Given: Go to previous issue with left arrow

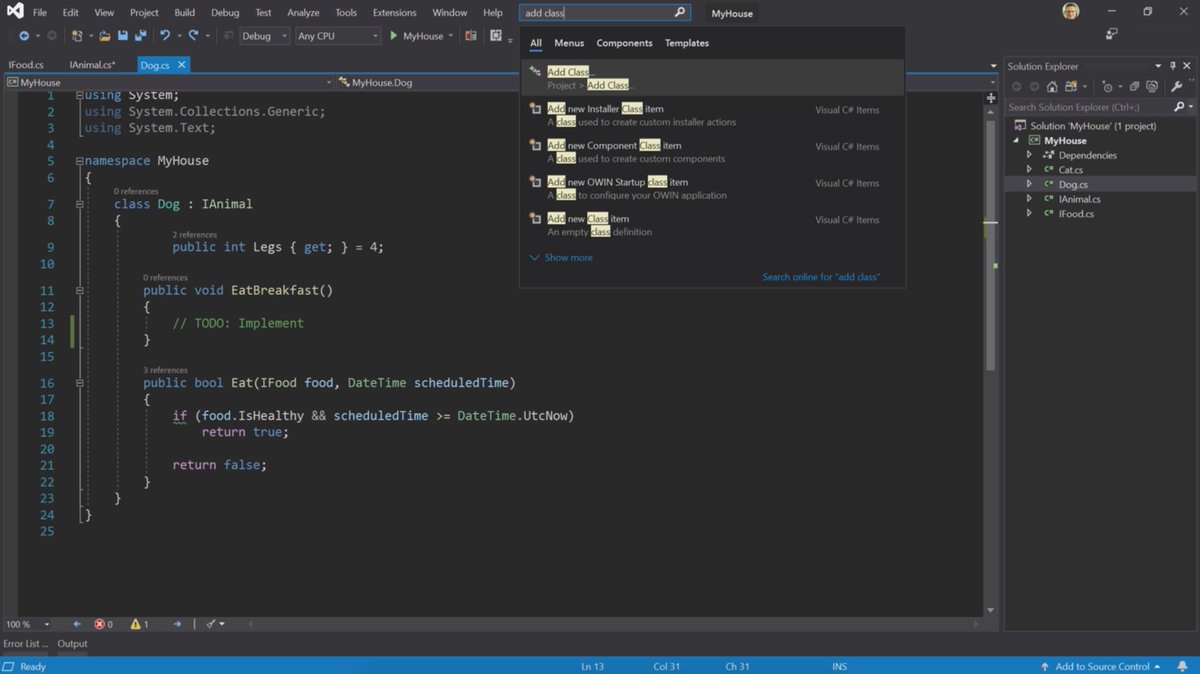Looking at the screenshot, I should tap(77, 624).
